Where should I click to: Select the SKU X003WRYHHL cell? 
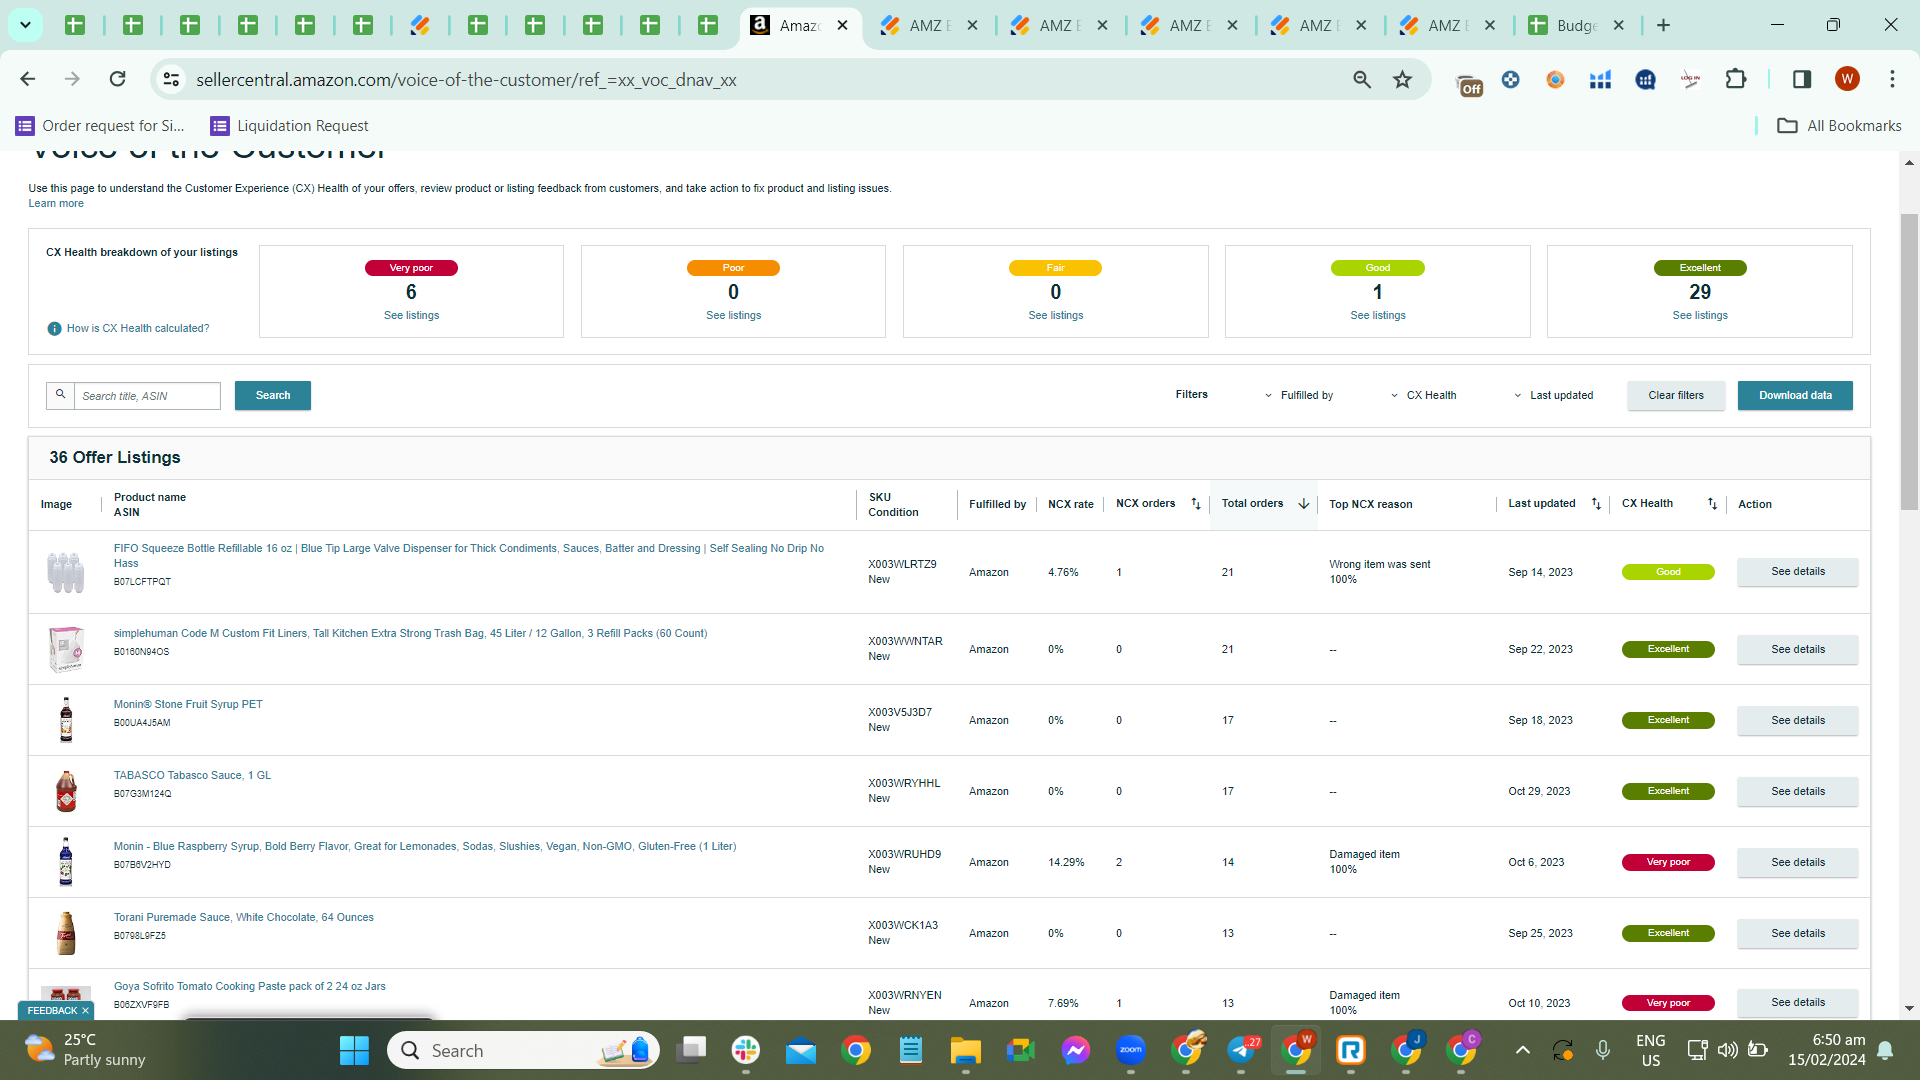point(904,784)
